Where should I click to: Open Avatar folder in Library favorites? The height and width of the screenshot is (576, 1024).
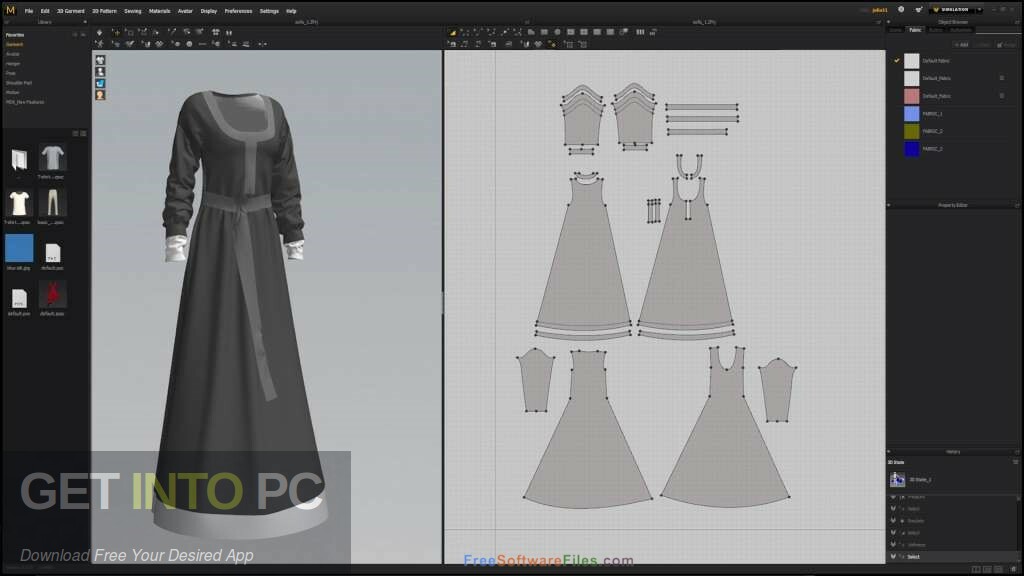[x=13, y=54]
